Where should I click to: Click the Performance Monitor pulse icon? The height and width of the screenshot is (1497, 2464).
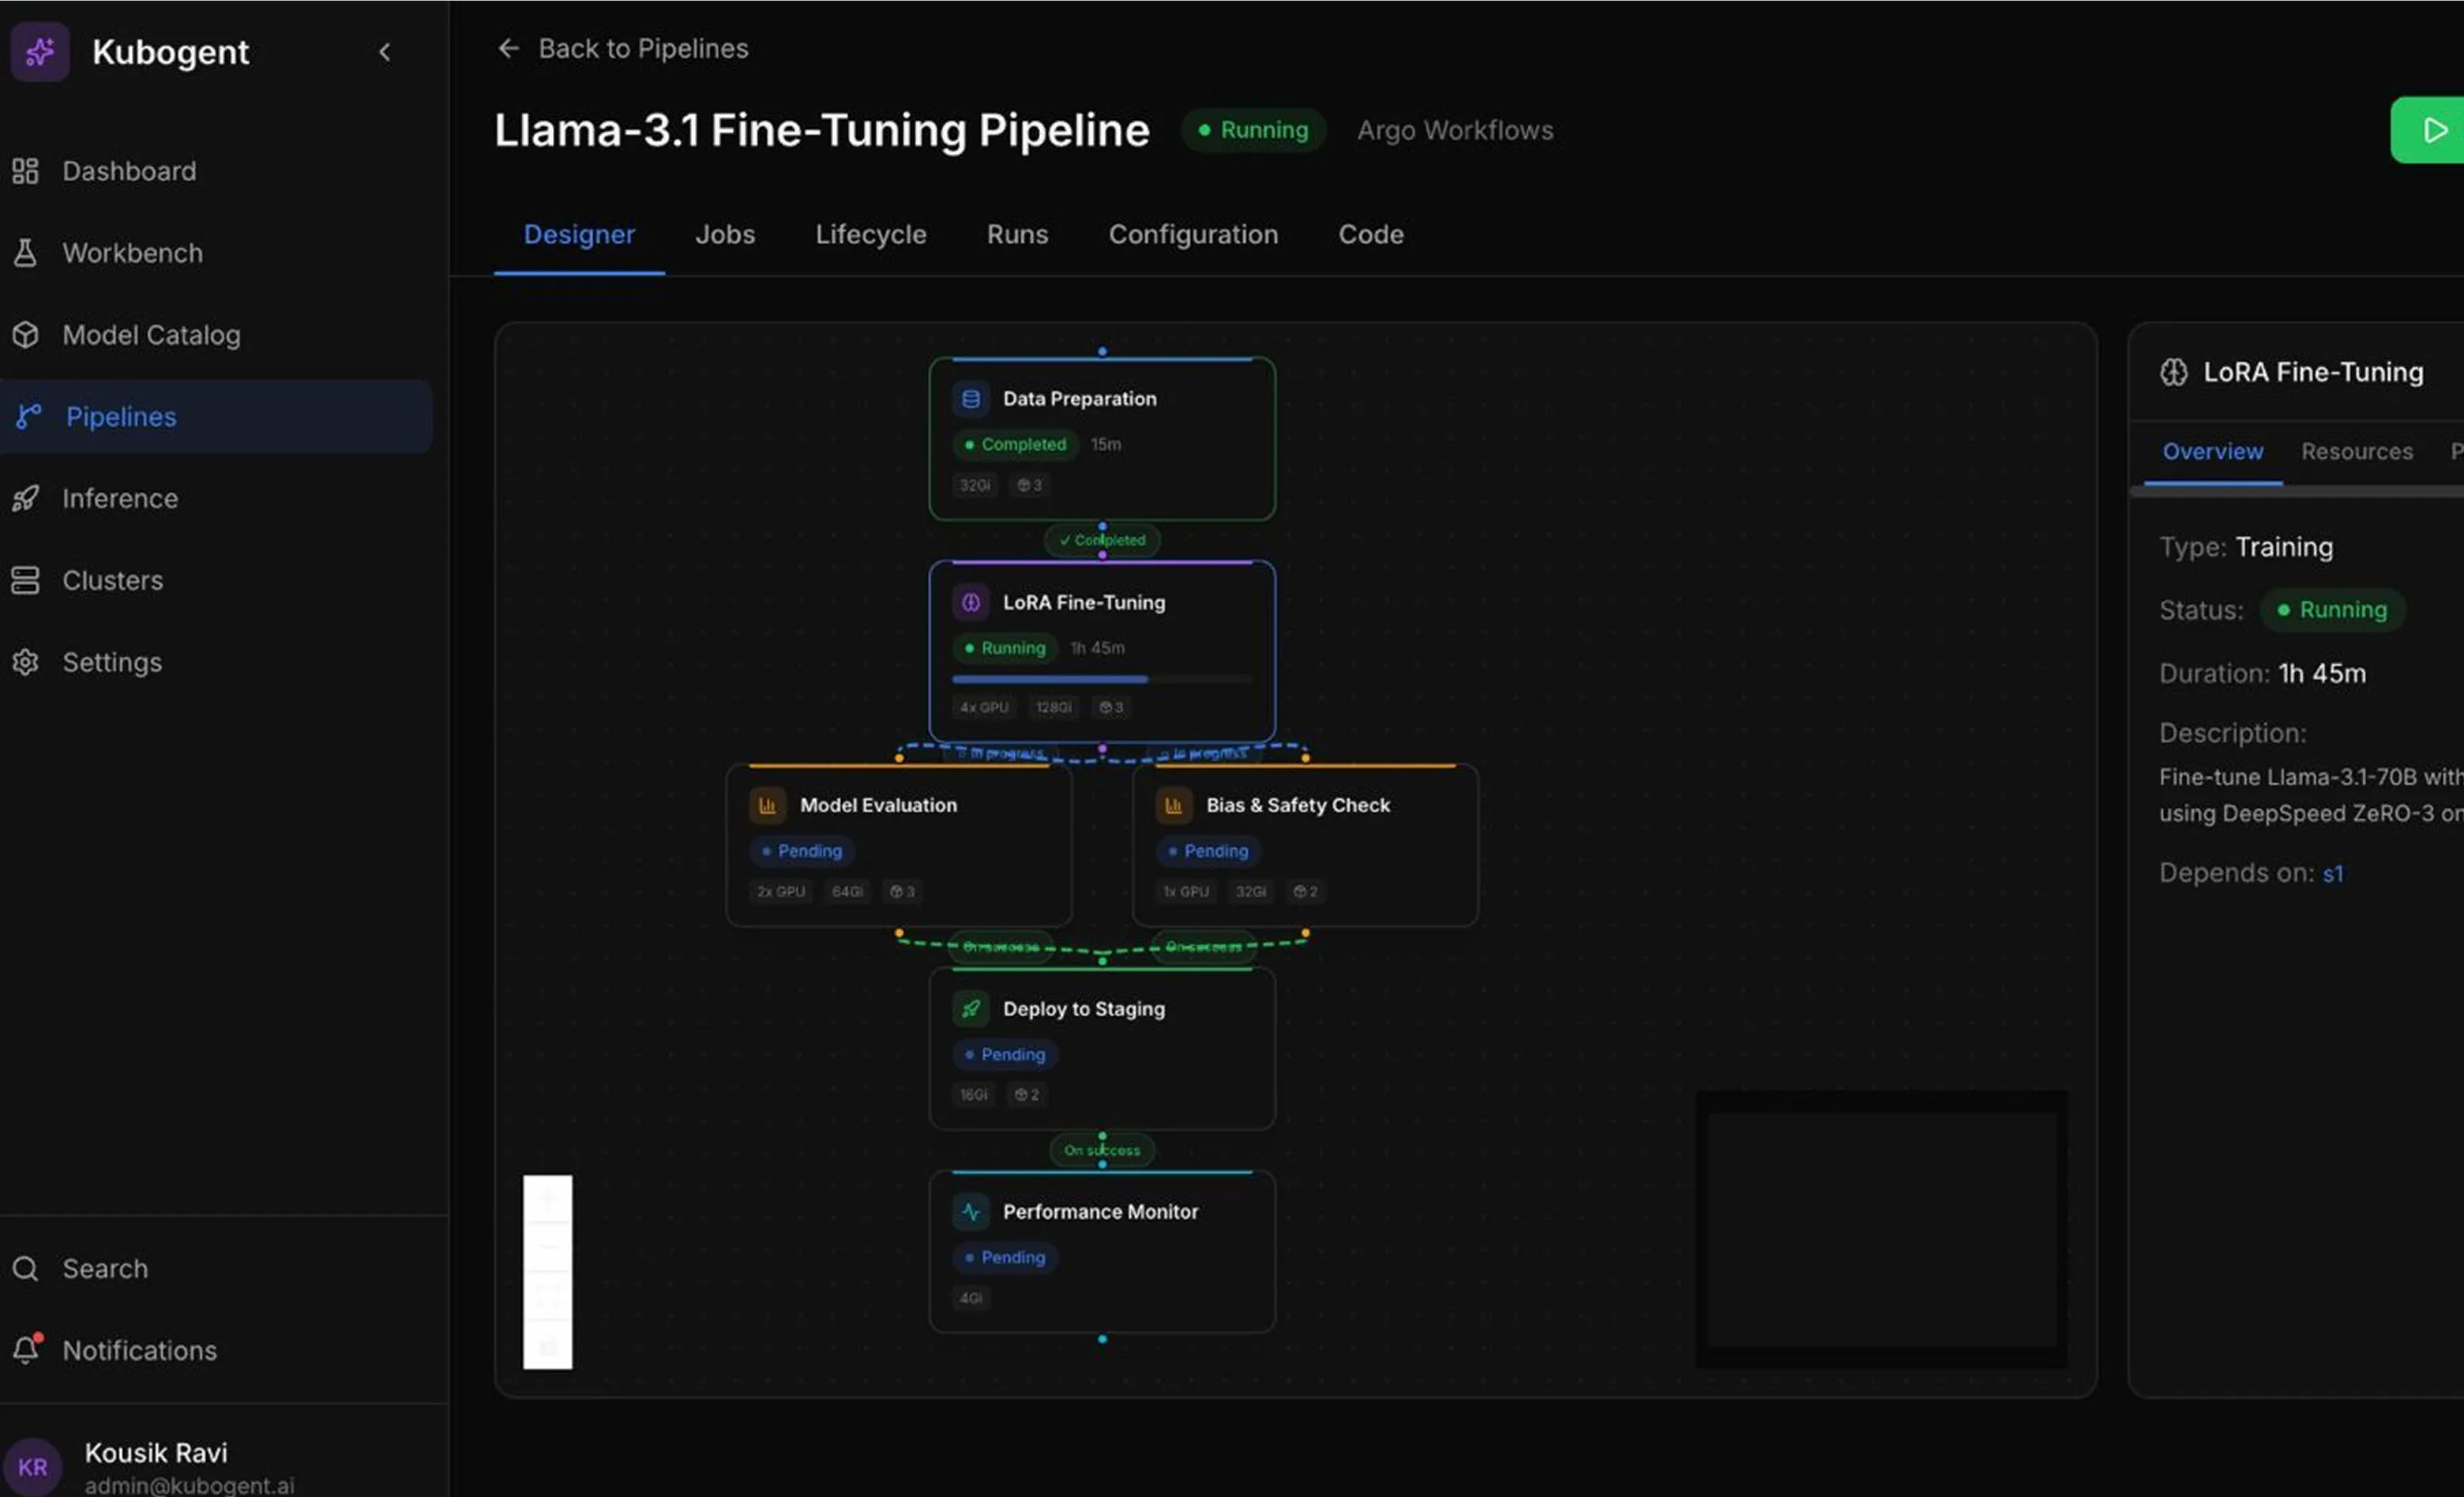(970, 1212)
